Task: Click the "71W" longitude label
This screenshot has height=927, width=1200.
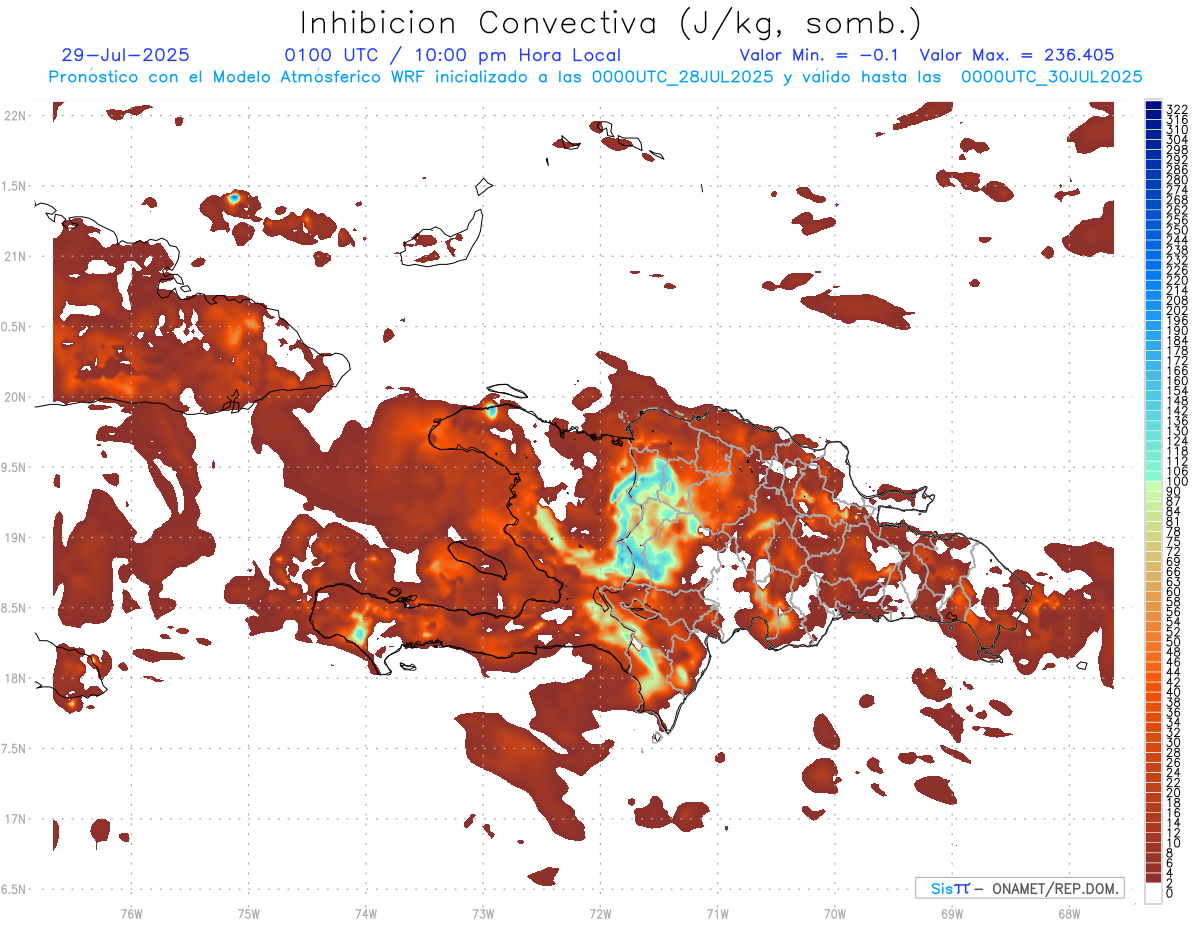Action: [717, 913]
